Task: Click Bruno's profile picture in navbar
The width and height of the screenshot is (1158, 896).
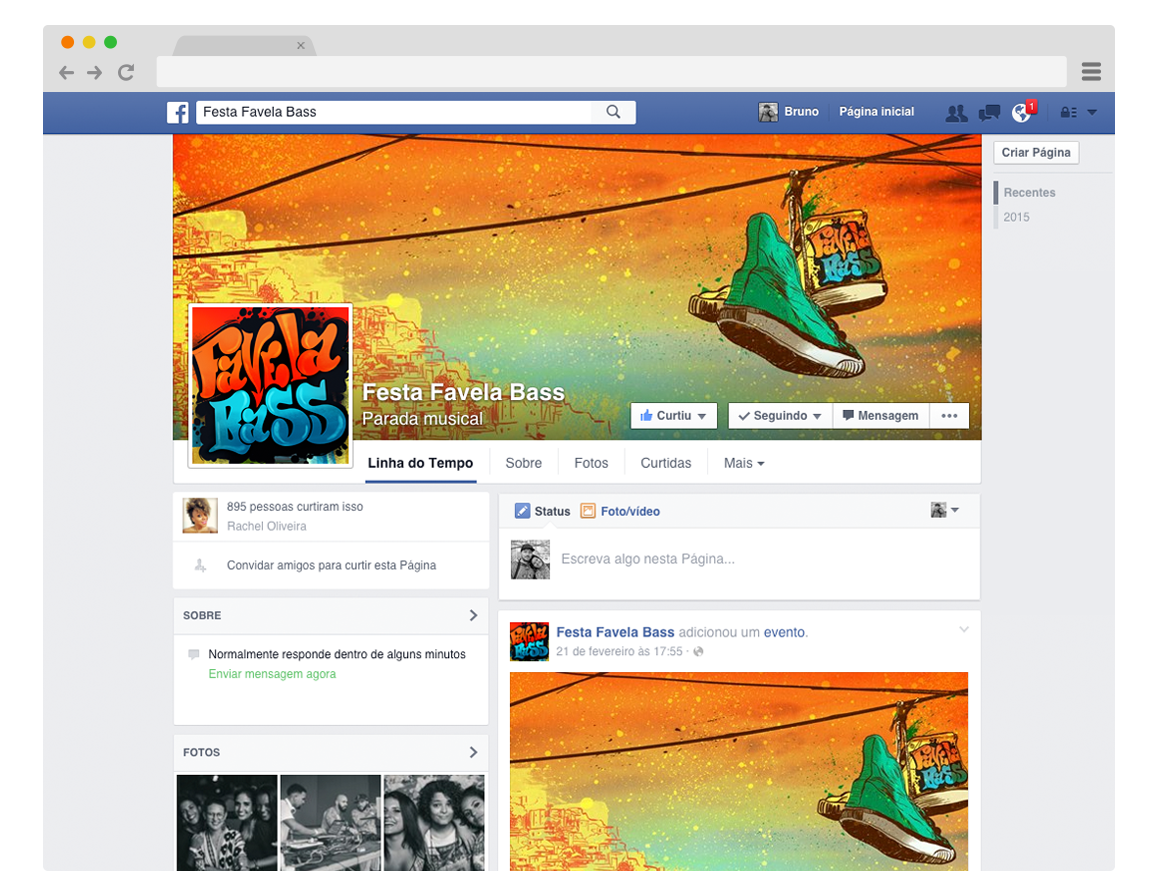Action: [x=768, y=112]
